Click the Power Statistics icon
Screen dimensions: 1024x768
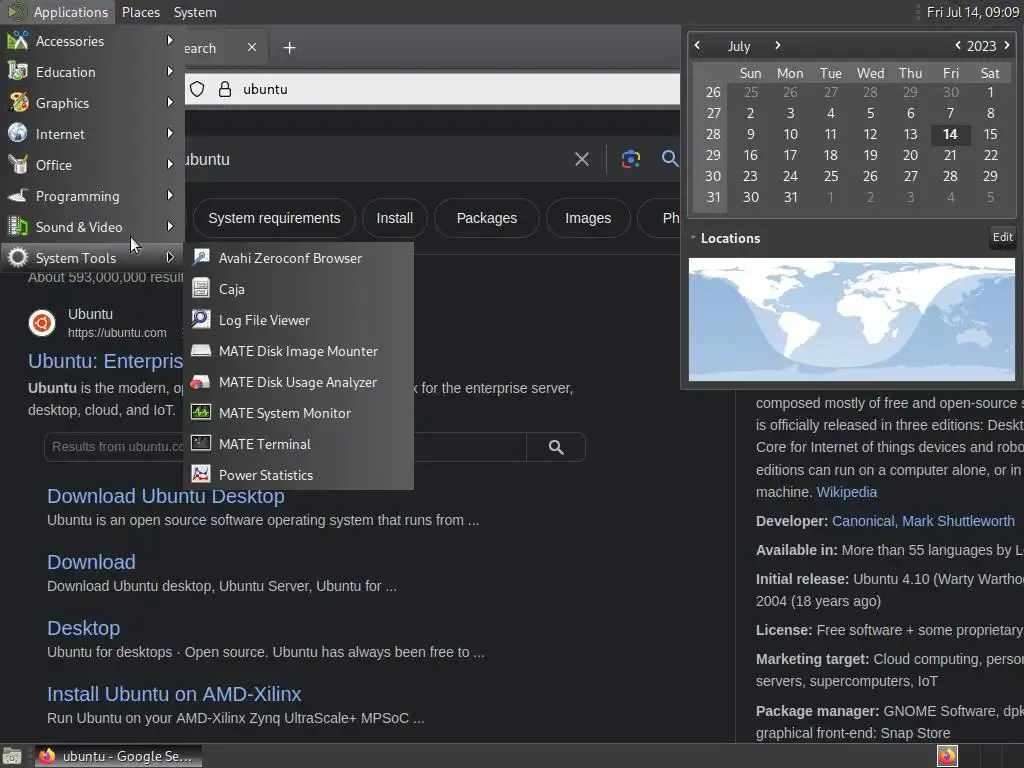201,475
